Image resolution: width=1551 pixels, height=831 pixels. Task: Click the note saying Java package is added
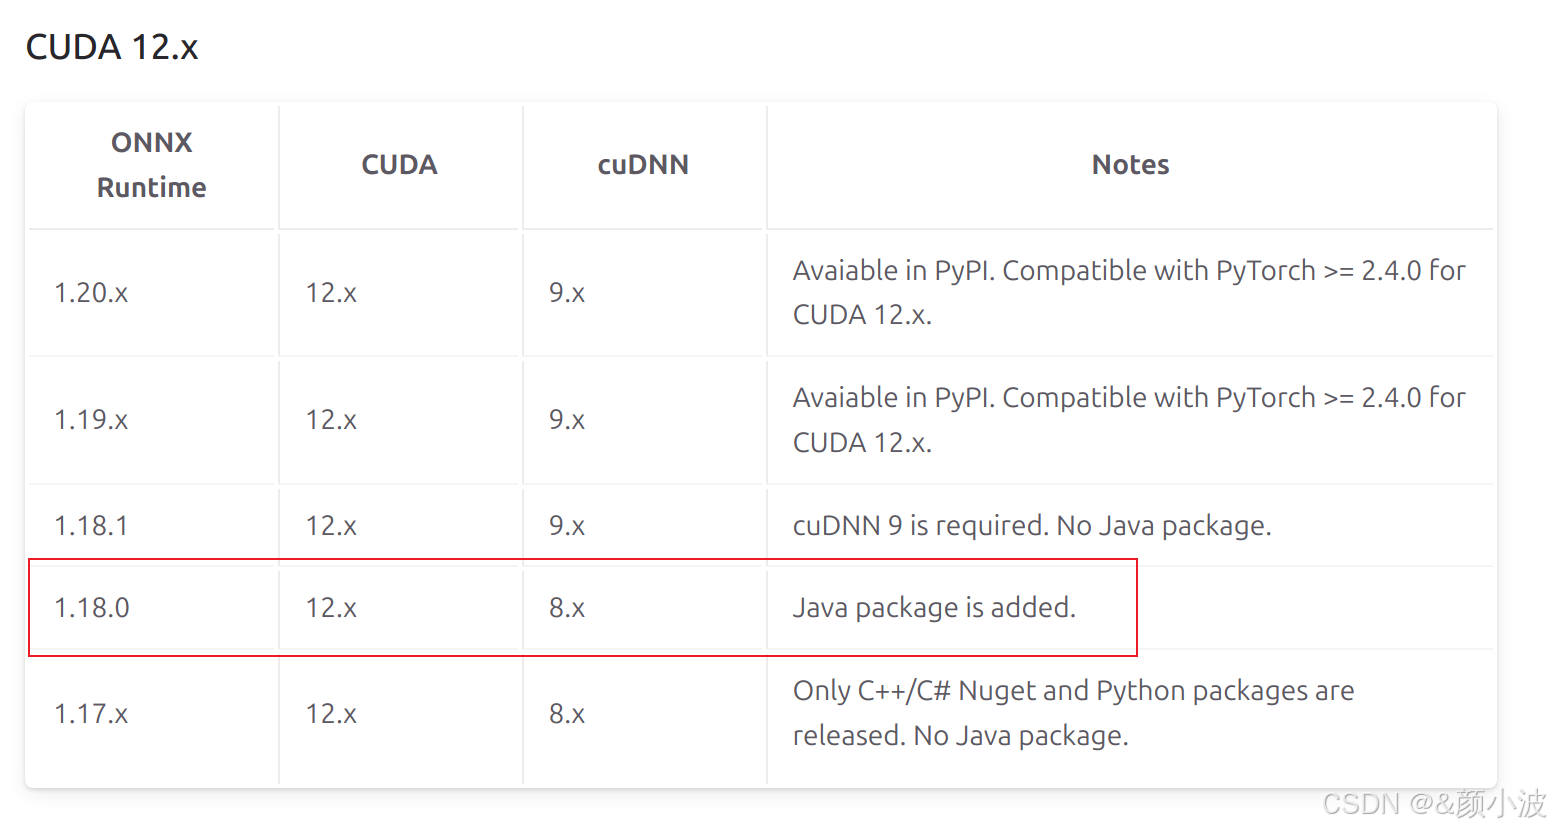934,607
